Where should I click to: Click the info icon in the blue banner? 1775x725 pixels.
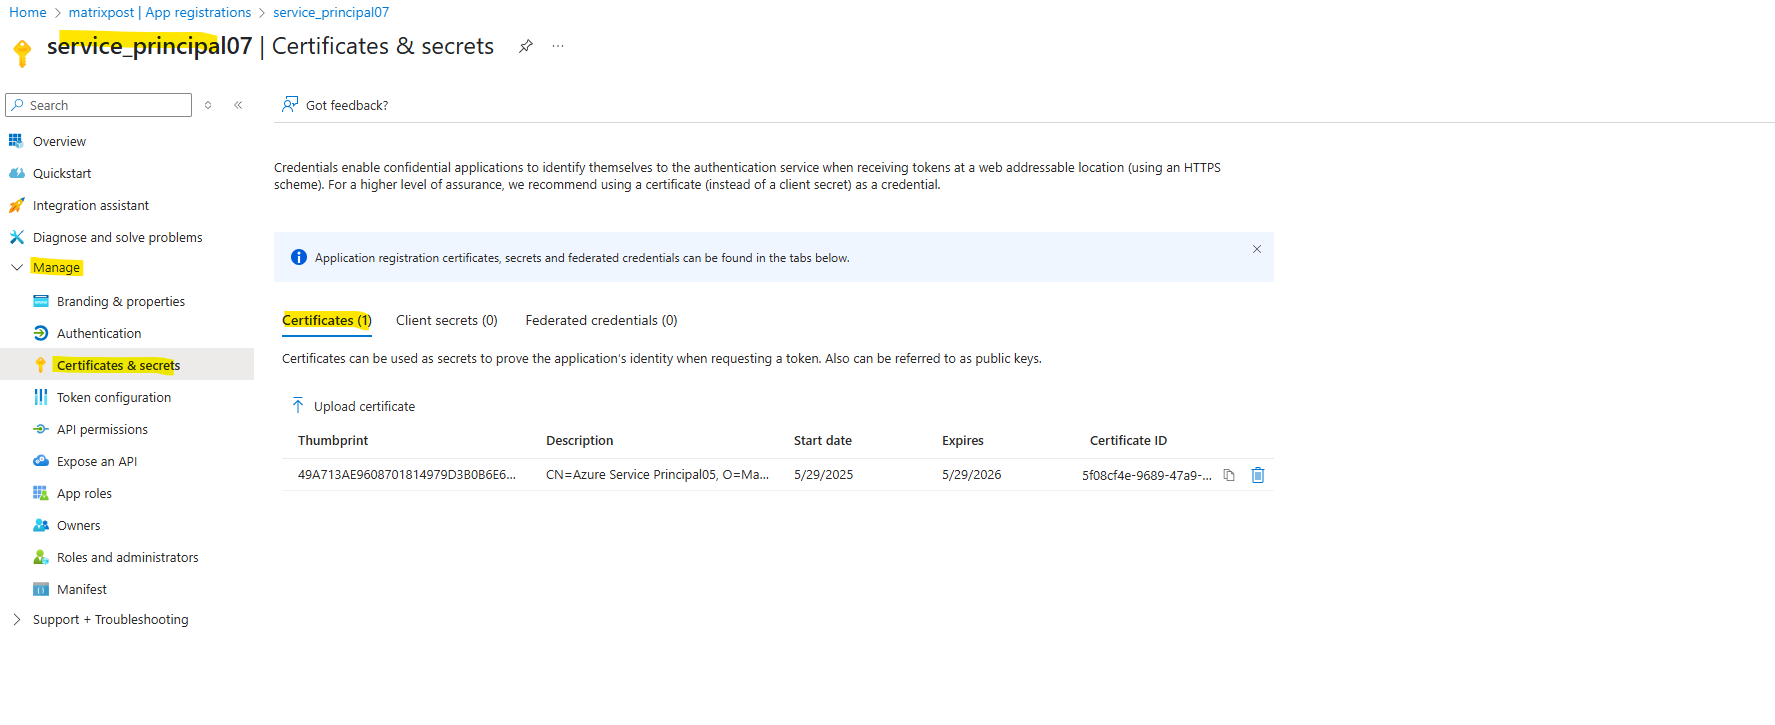[299, 257]
